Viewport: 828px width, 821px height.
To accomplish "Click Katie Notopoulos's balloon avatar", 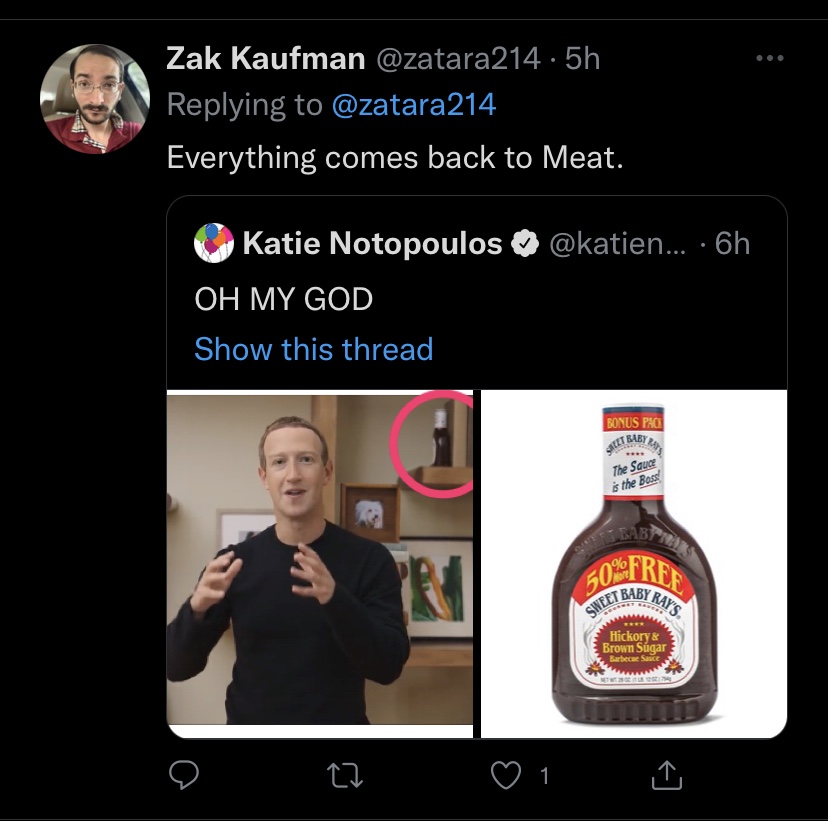I will pos(213,243).
